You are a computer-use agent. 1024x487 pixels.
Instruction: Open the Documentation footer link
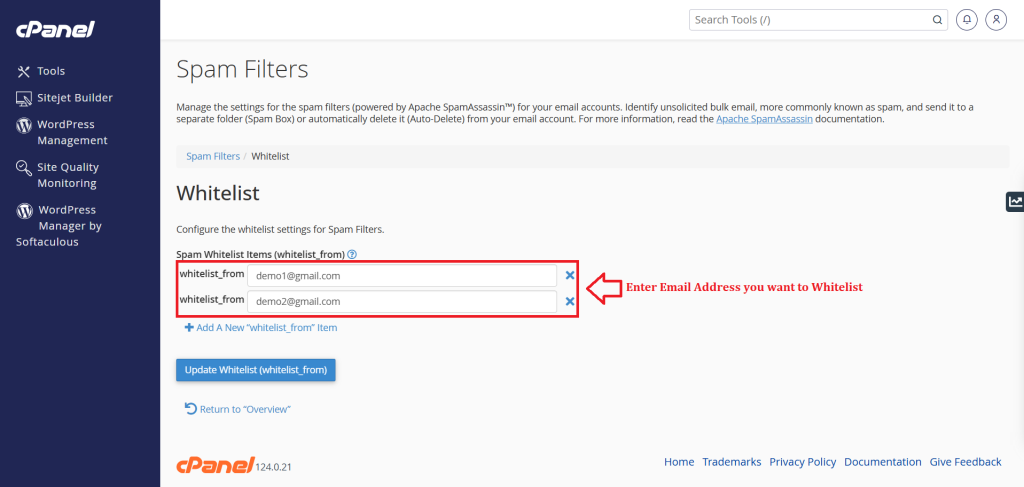point(883,462)
